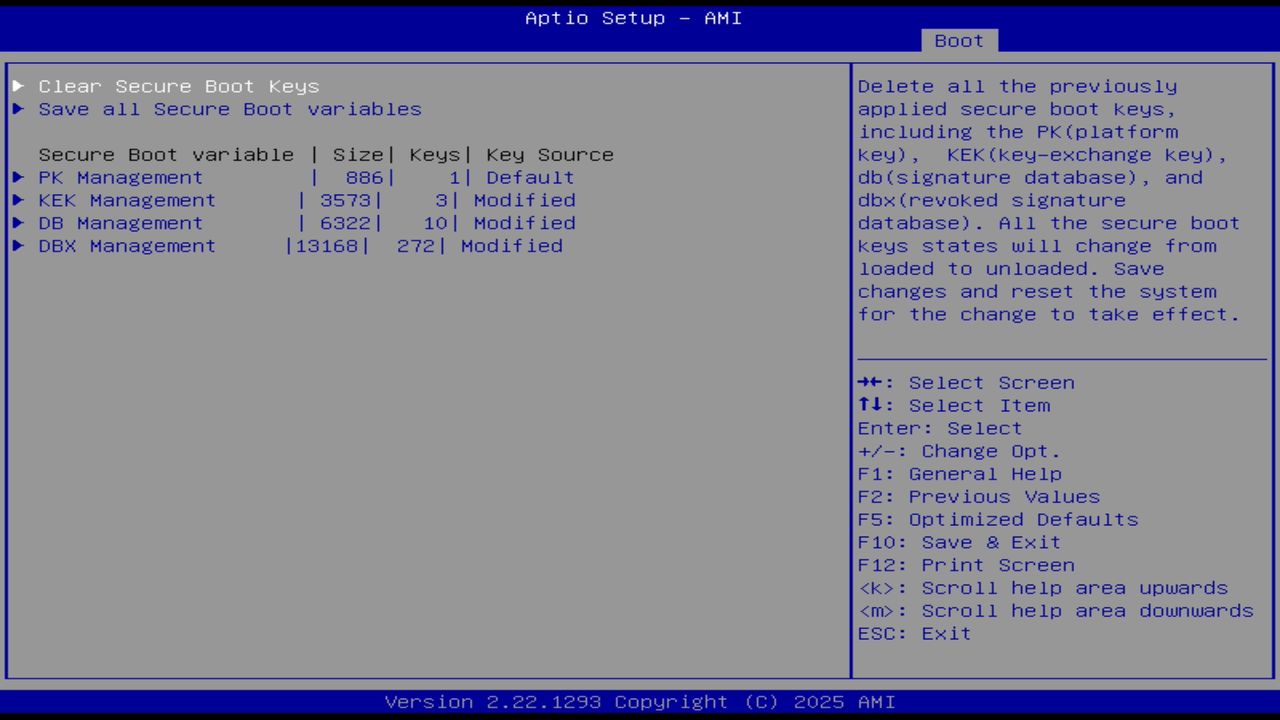
Task: Select the arrow beside Clear Secure Boot Keys
Action: coord(18,86)
